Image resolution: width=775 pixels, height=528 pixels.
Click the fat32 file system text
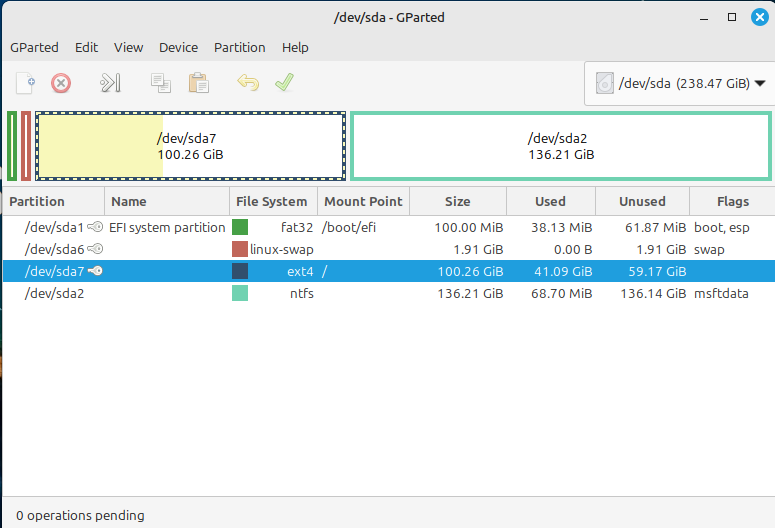pyautogui.click(x=297, y=227)
